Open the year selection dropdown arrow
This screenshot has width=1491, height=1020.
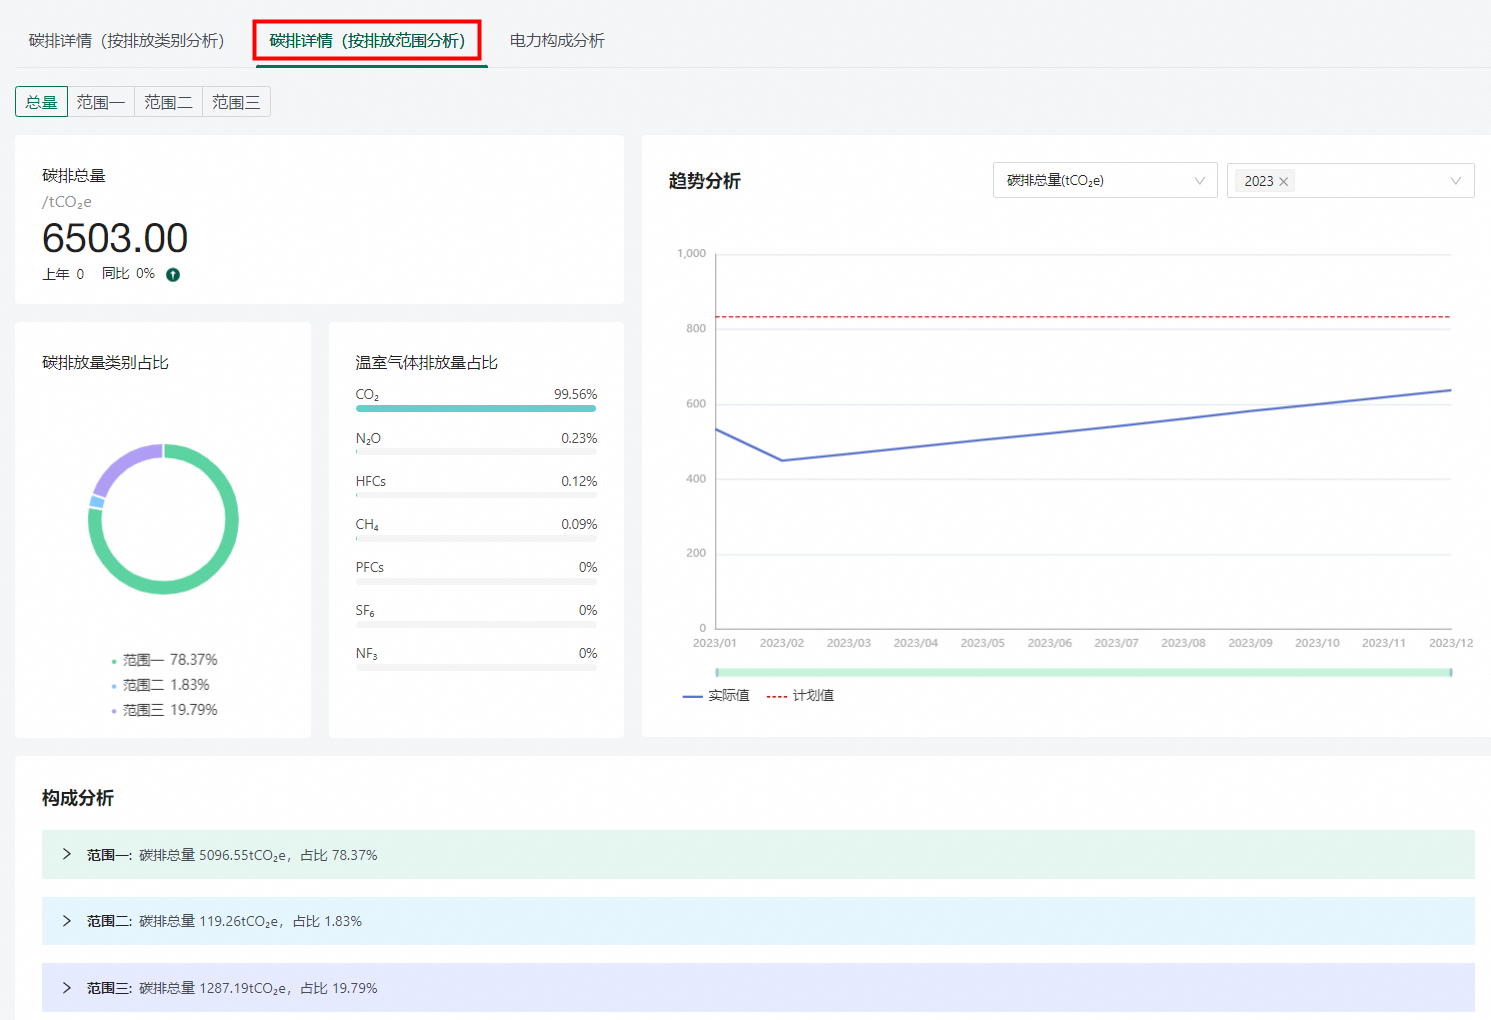(x=1456, y=181)
